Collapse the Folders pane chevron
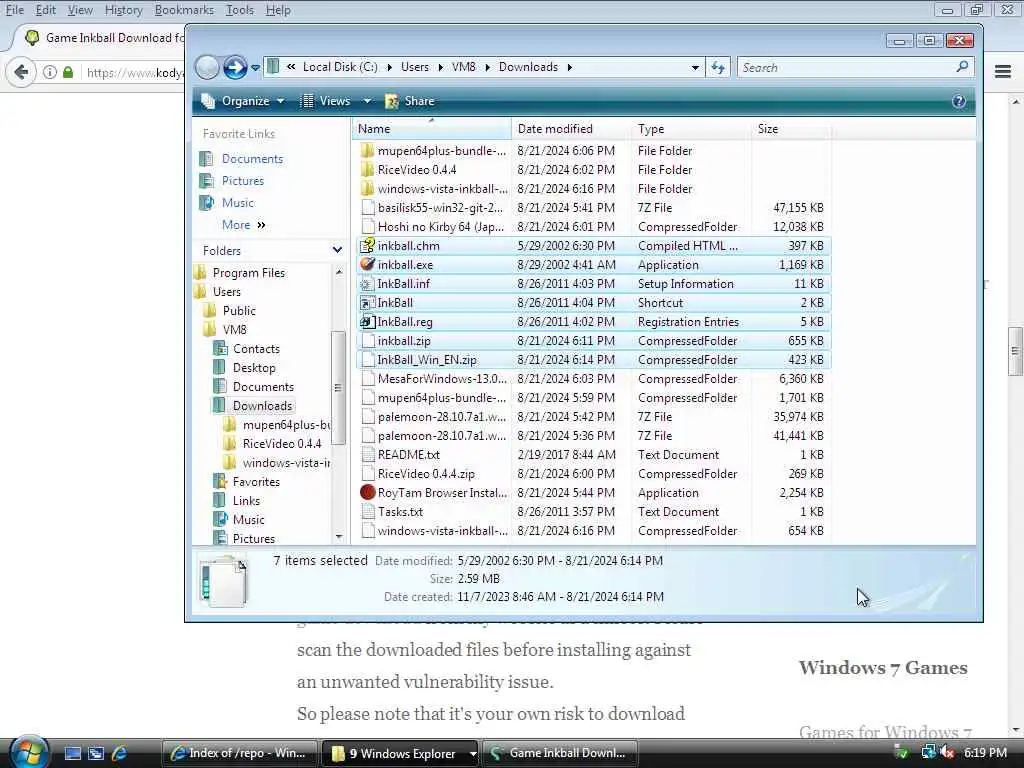Screen dimensions: 1024x768 (337, 250)
